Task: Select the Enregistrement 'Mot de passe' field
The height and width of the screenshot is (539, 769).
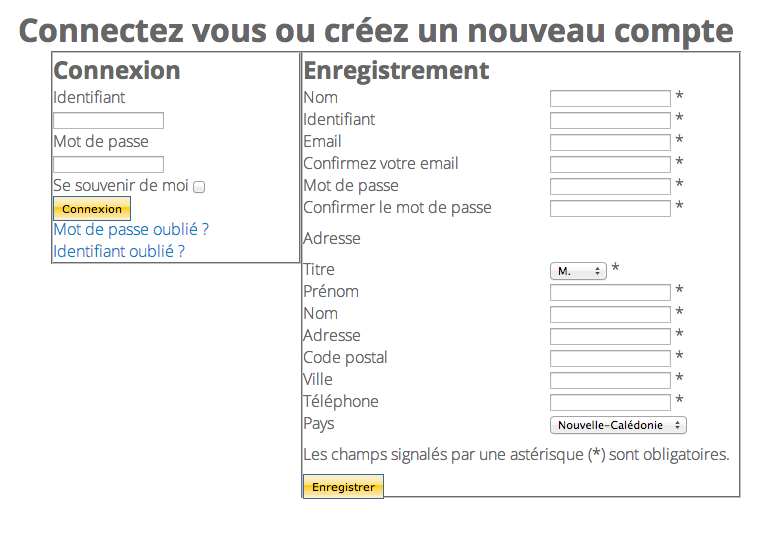Action: [x=610, y=187]
